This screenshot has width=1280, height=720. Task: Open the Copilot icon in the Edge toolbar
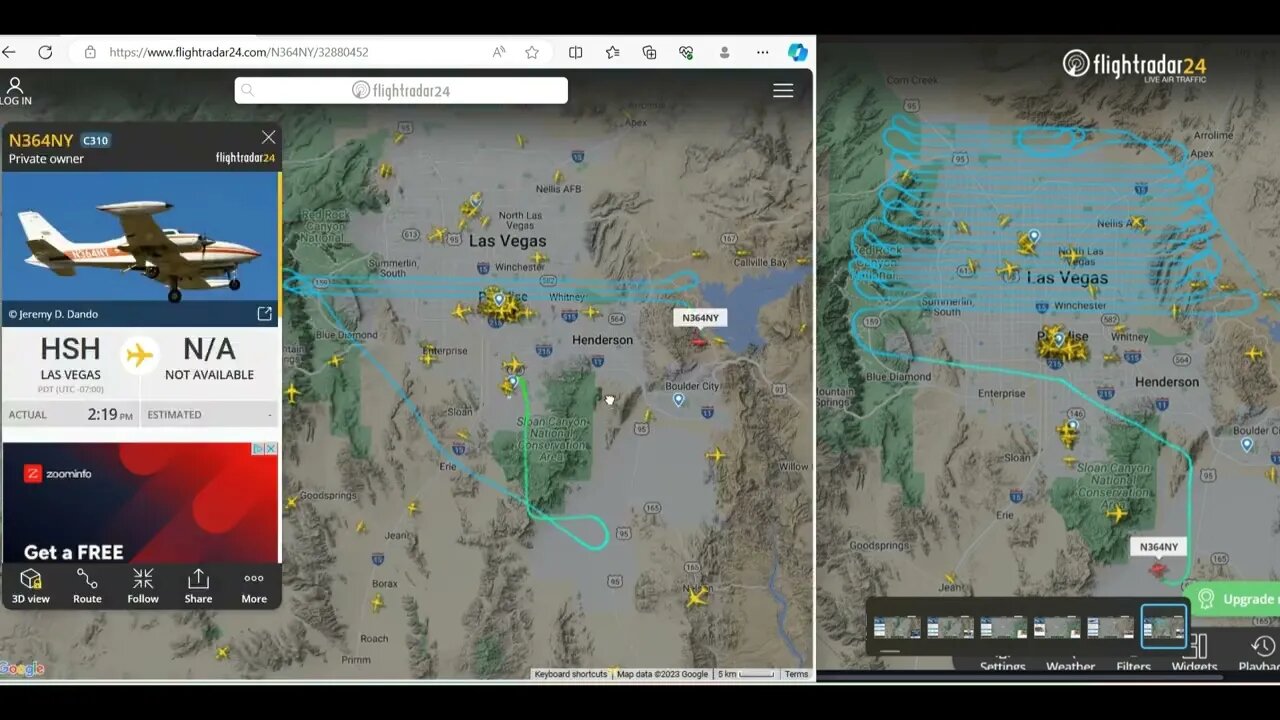(x=797, y=52)
